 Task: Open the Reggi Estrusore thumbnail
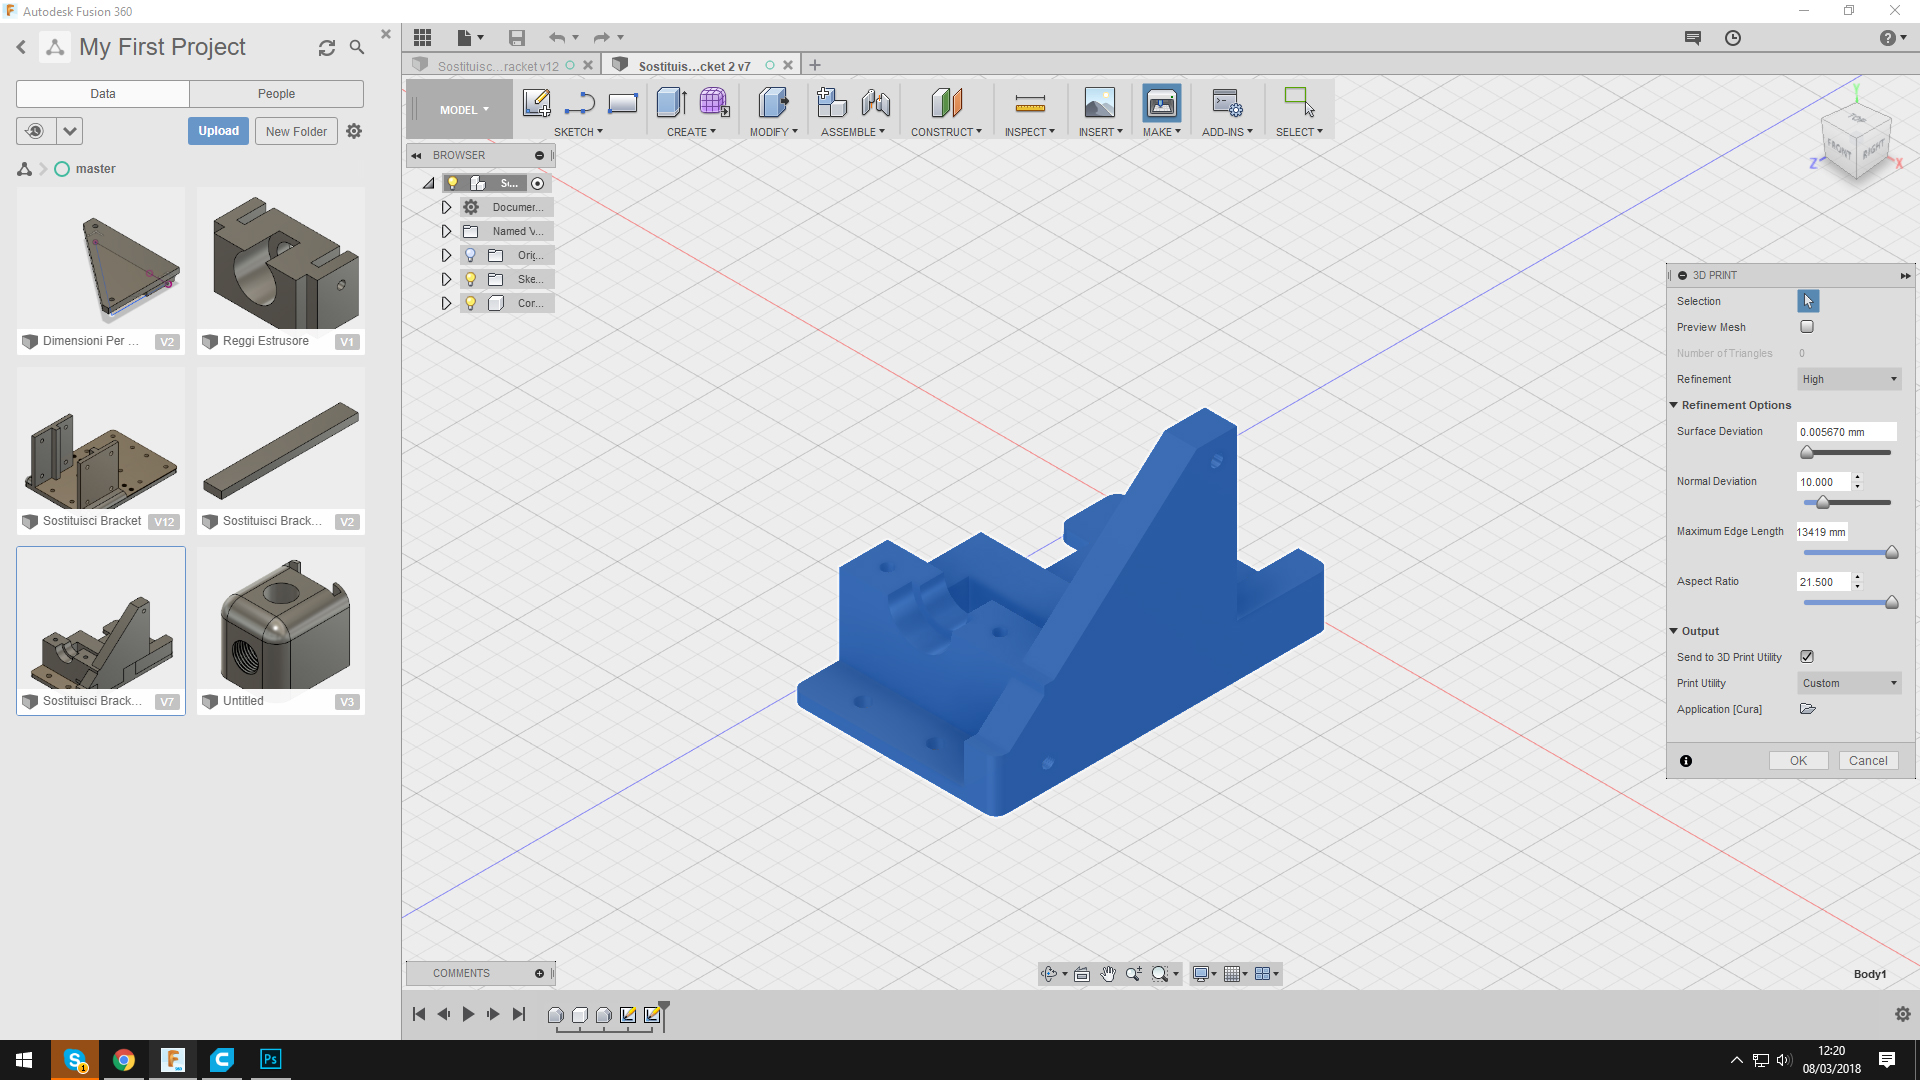(x=281, y=262)
